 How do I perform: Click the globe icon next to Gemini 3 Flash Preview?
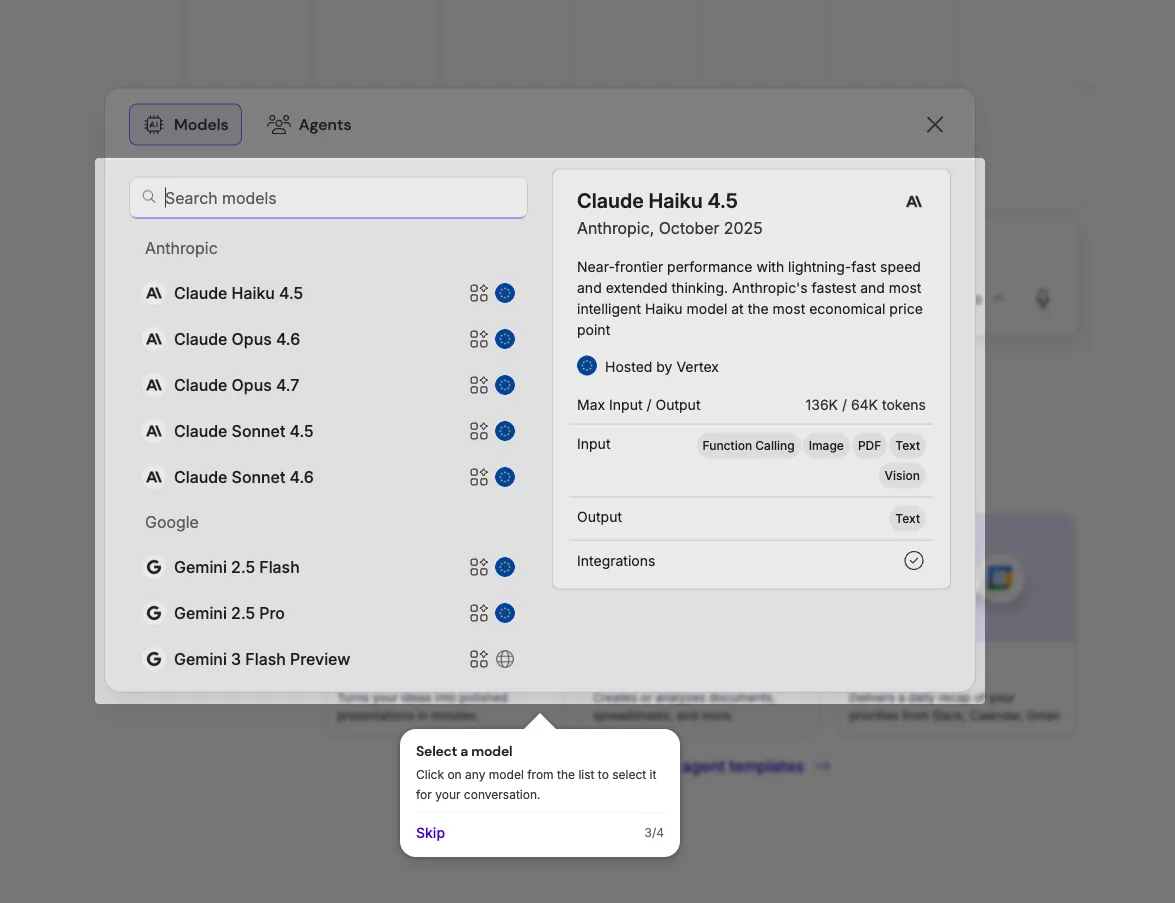tap(505, 659)
